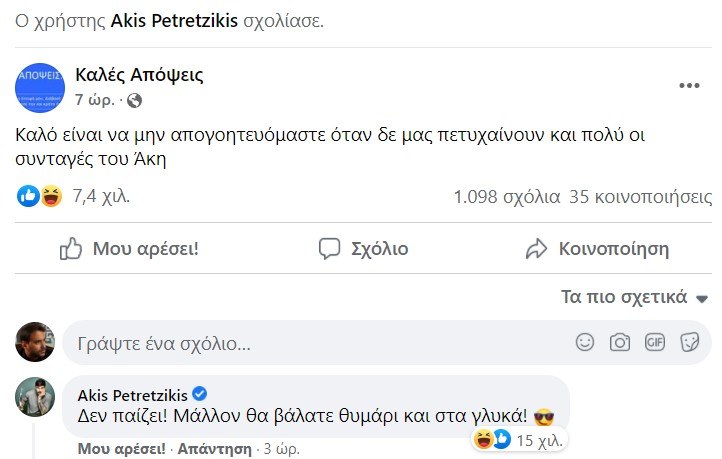Open the three-dot post options menu
Image resolution: width=722 pixels, height=459 pixels.
(689, 86)
